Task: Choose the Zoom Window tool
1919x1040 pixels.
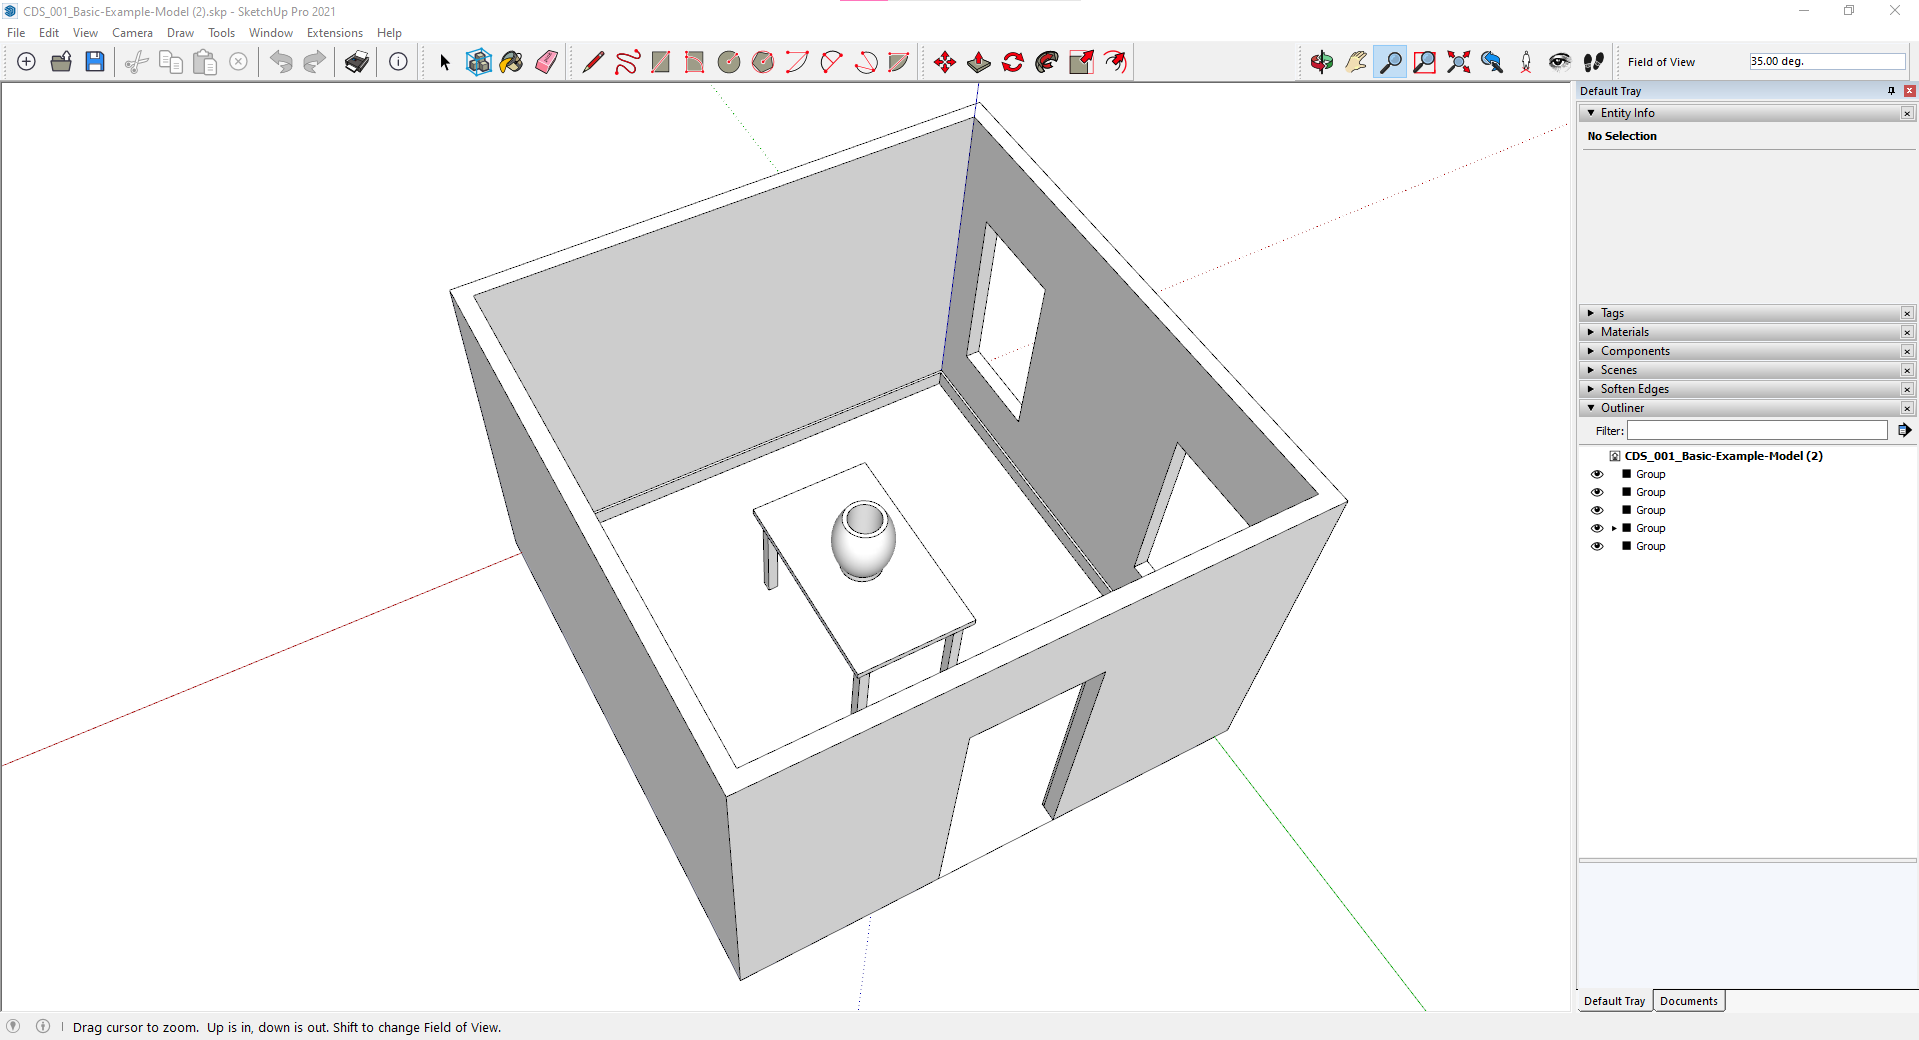Action: pyautogui.click(x=1424, y=62)
